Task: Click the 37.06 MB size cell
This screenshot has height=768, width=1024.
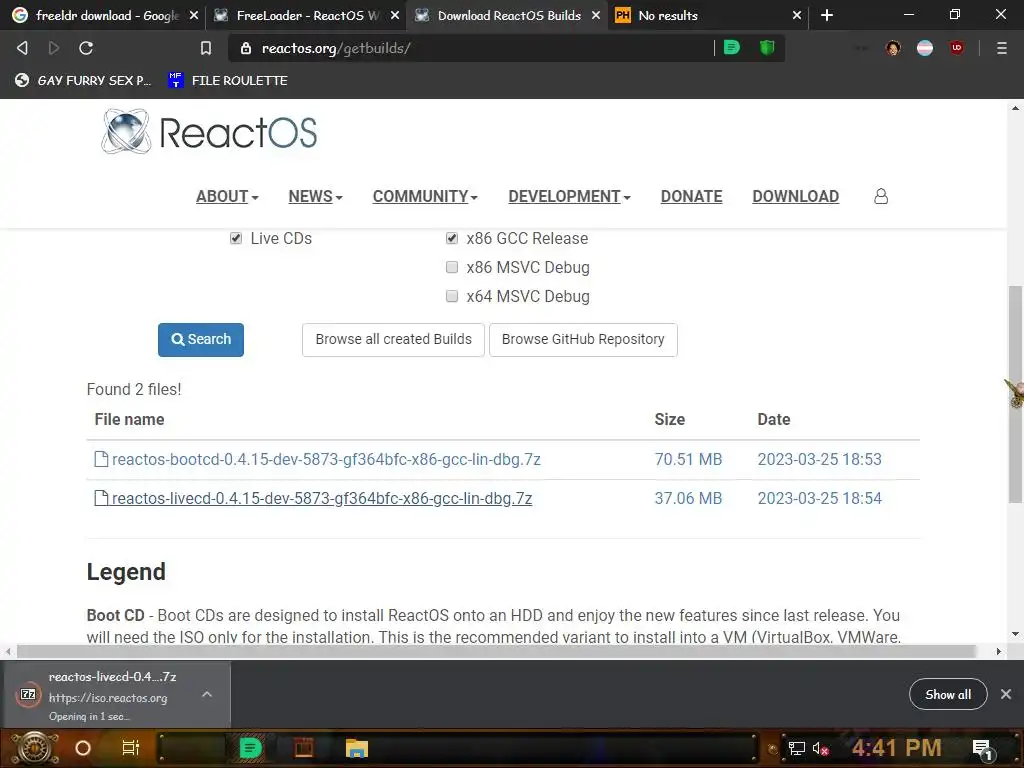Action: coord(688,498)
